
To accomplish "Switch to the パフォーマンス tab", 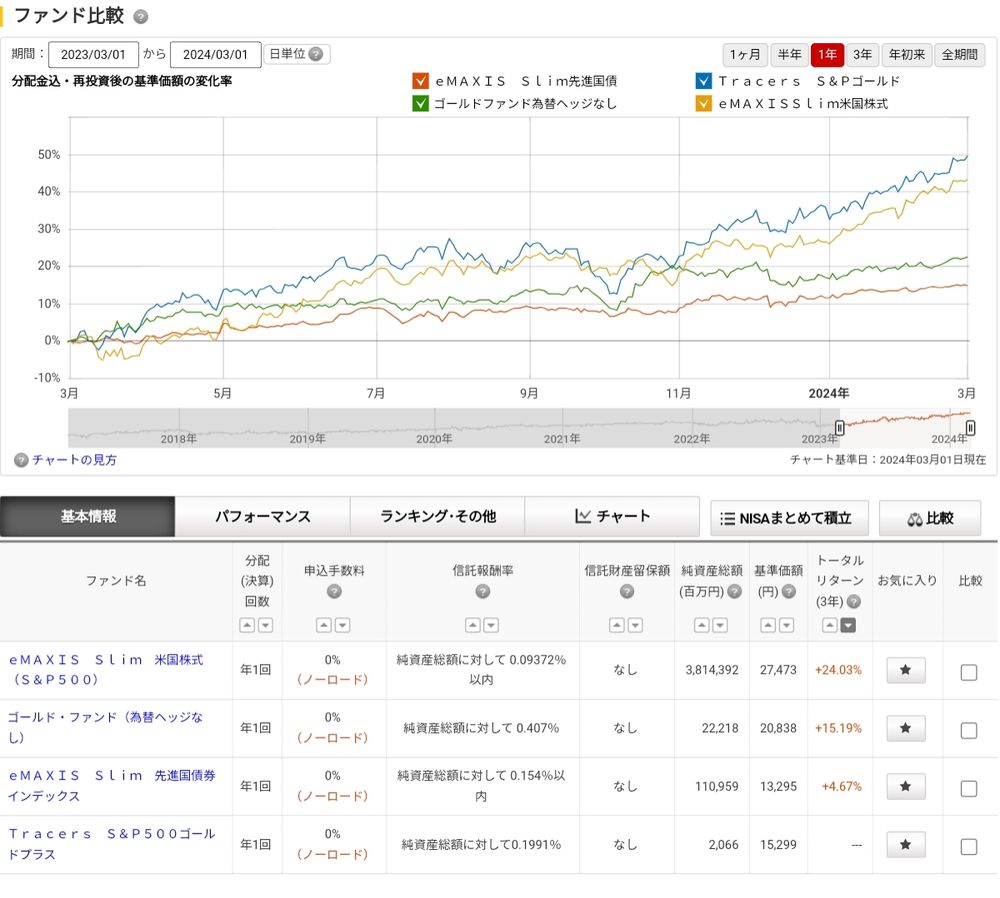I will tap(262, 517).
